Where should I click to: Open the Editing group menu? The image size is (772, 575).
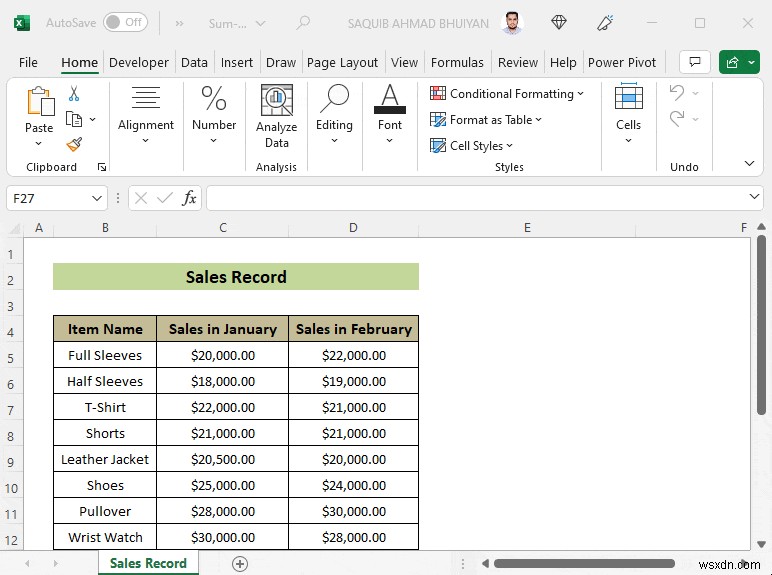pos(334,116)
